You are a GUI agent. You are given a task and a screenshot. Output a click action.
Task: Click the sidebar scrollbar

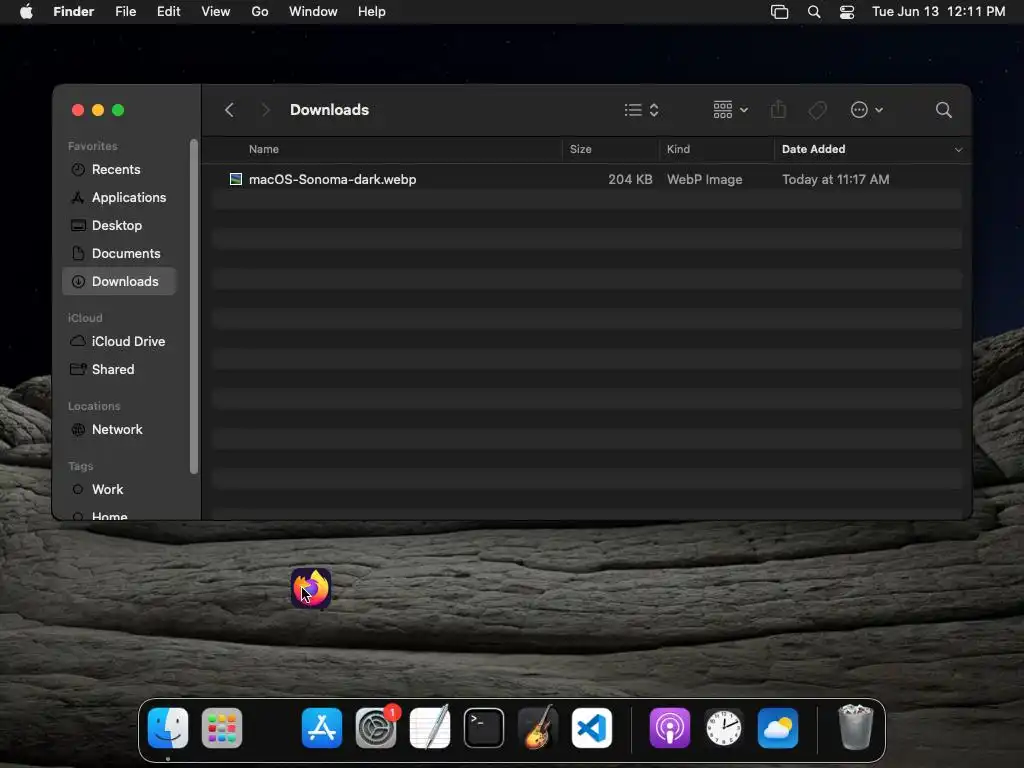[x=194, y=306]
